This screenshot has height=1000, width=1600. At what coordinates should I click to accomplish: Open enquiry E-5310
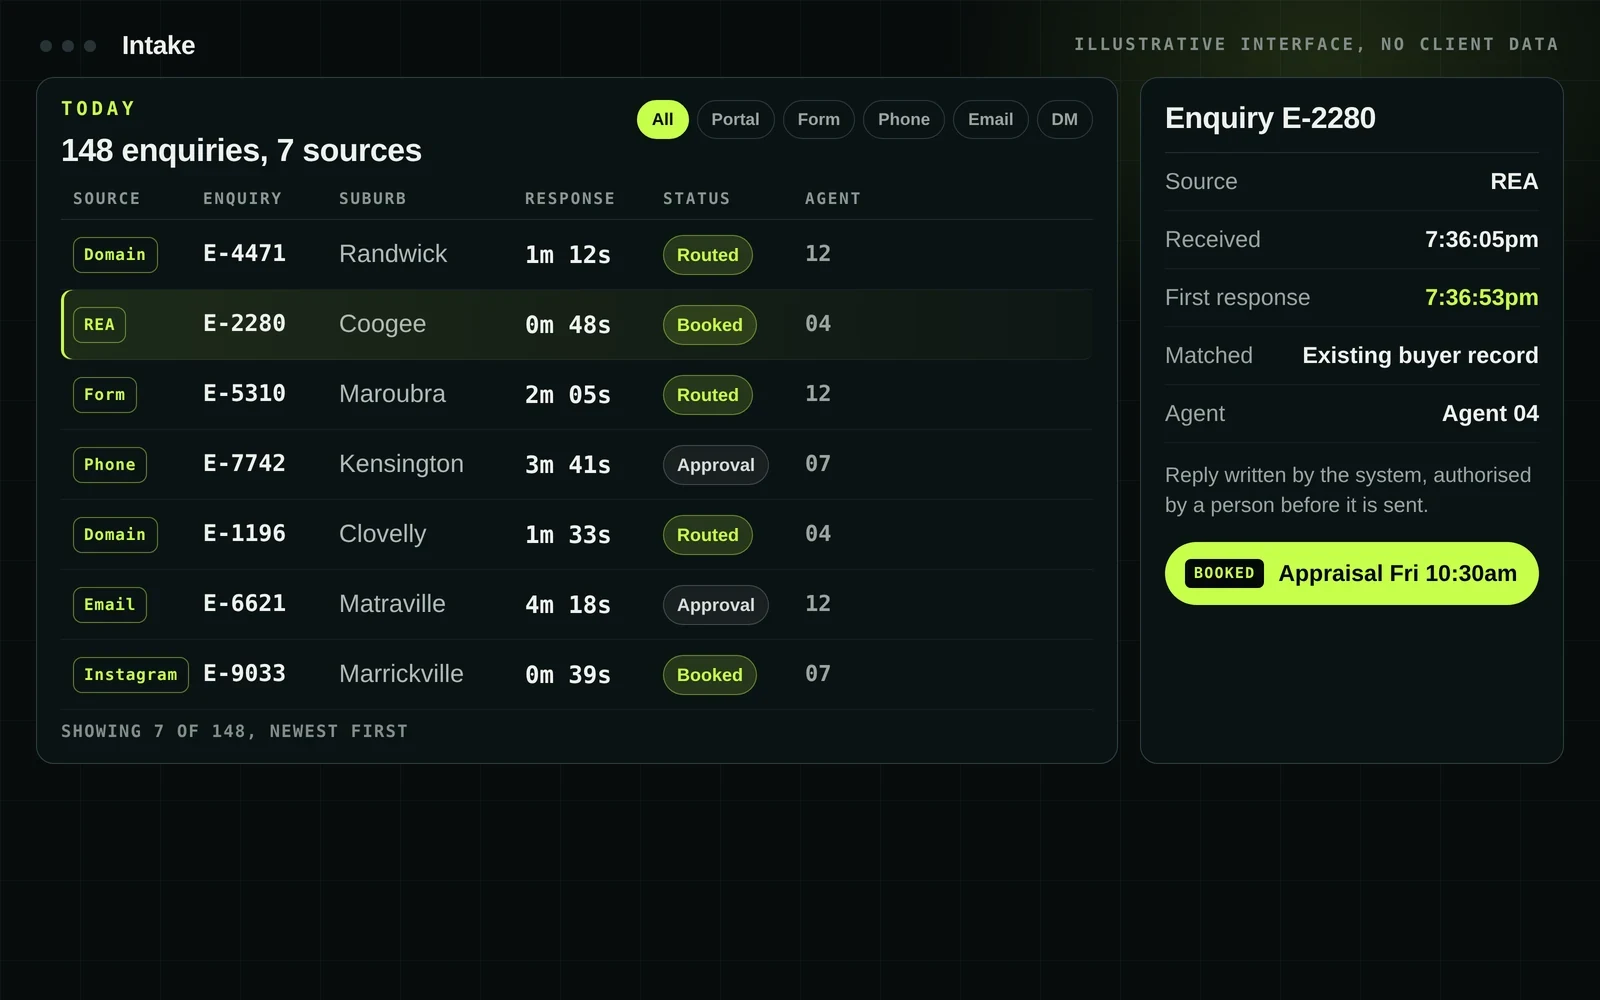[x=244, y=393]
